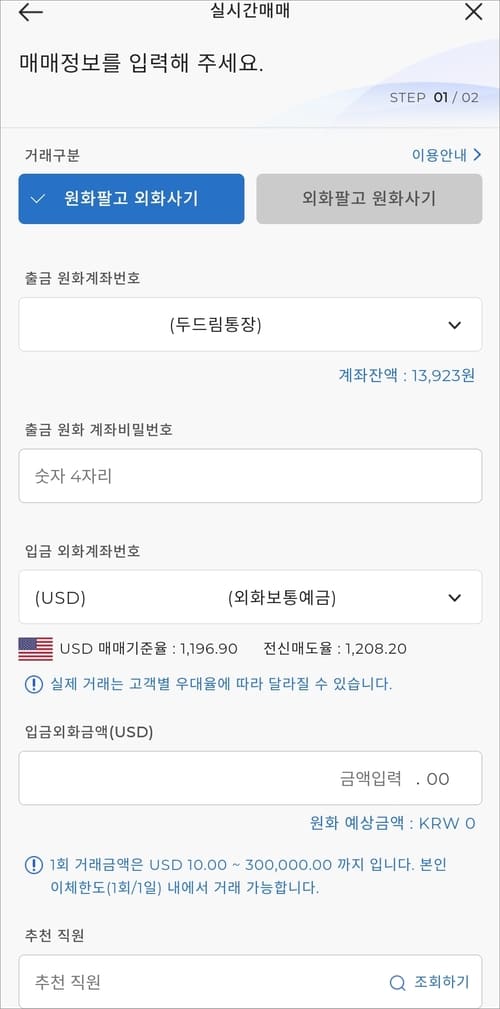Open 이용안내 usage guide link

tap(440, 155)
